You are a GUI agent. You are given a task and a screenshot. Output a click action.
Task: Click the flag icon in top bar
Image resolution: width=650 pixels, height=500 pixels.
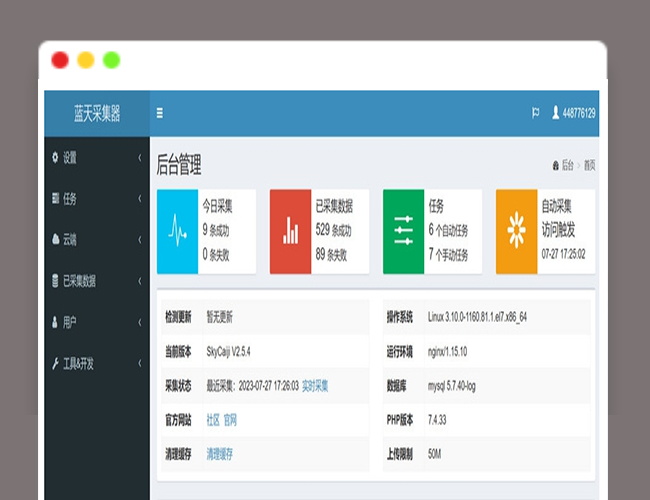(x=535, y=113)
